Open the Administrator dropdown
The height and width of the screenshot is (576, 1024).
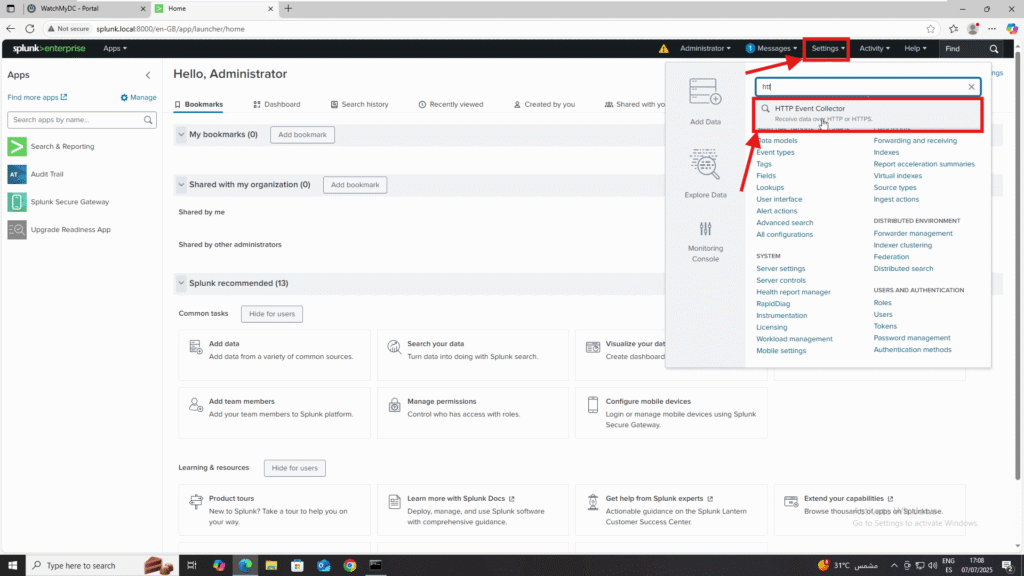pos(705,48)
